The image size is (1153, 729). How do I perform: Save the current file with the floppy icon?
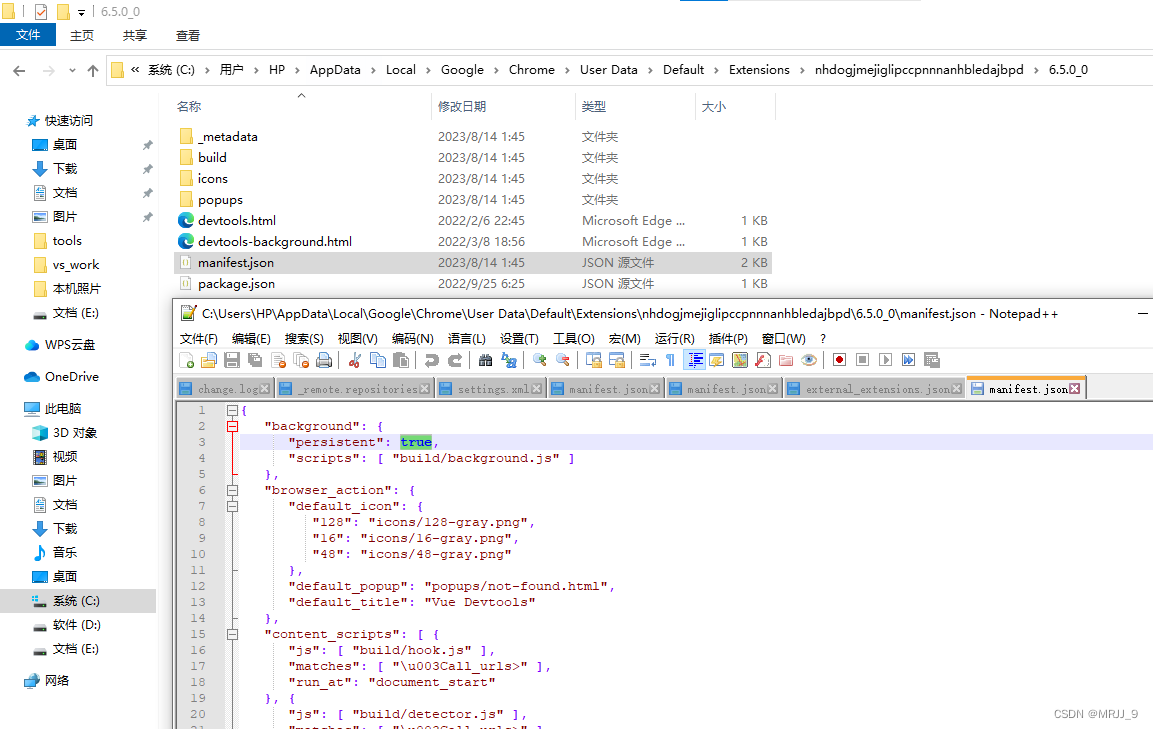point(232,360)
